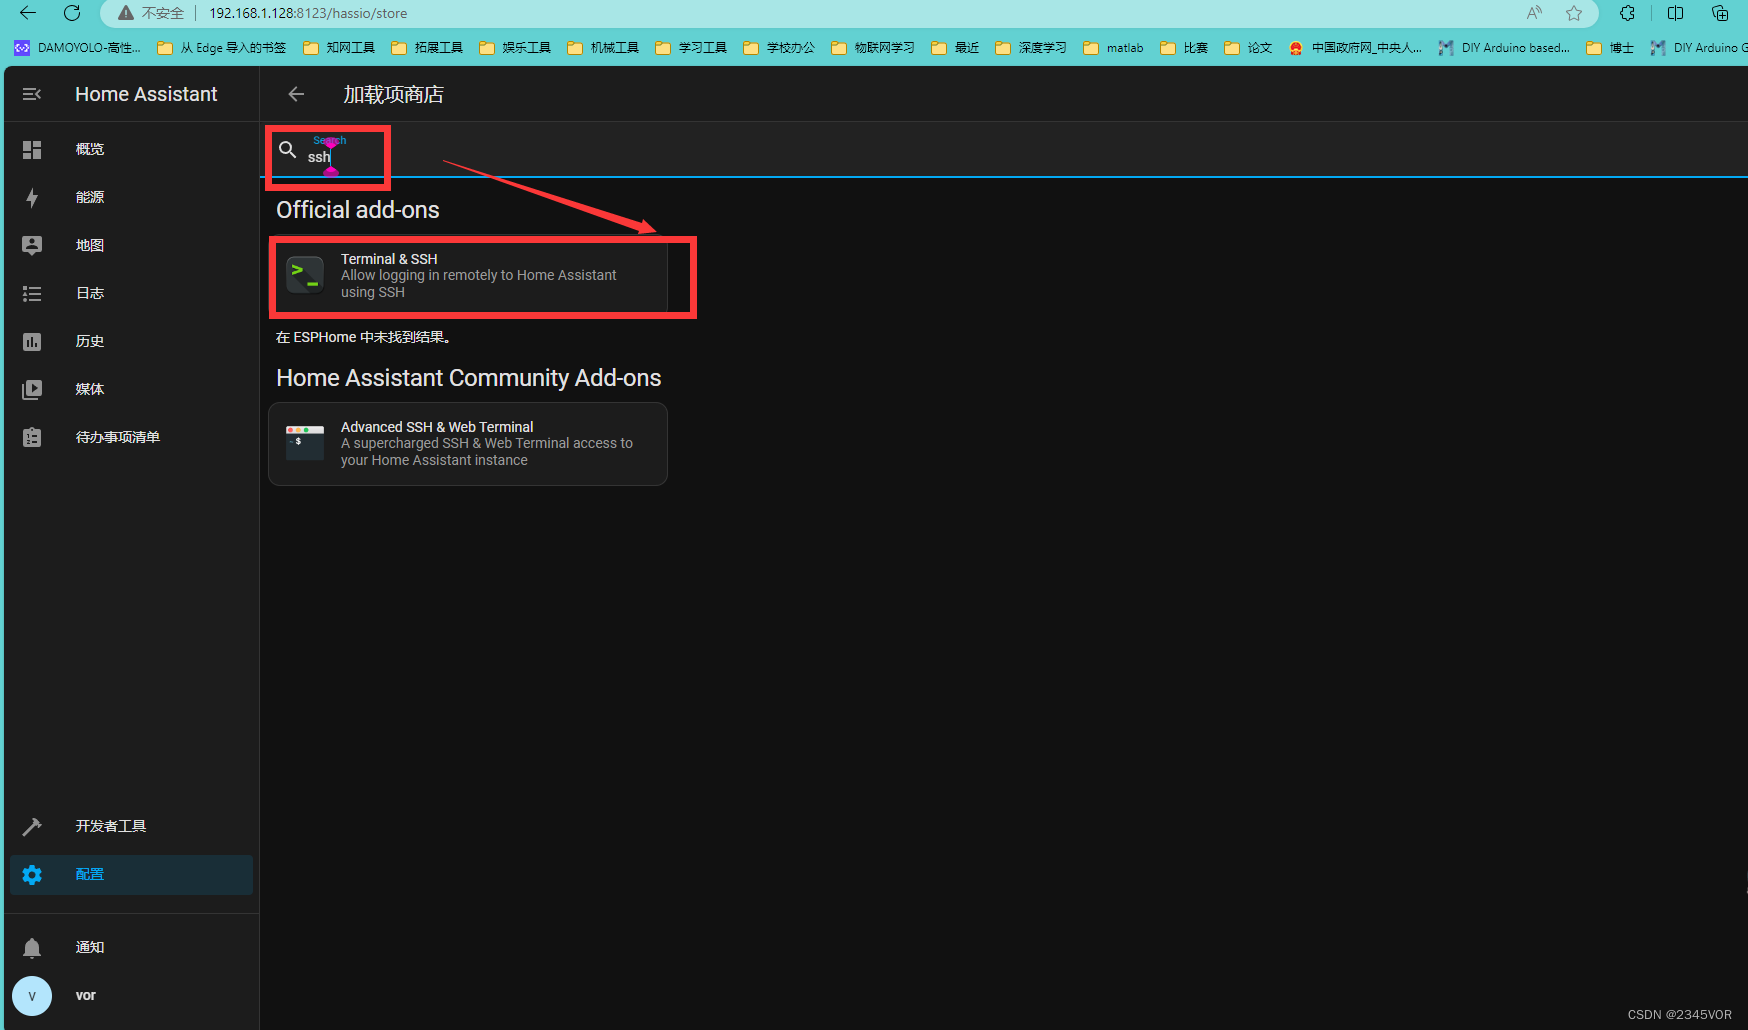Click the Official add-ons heading

tap(358, 210)
